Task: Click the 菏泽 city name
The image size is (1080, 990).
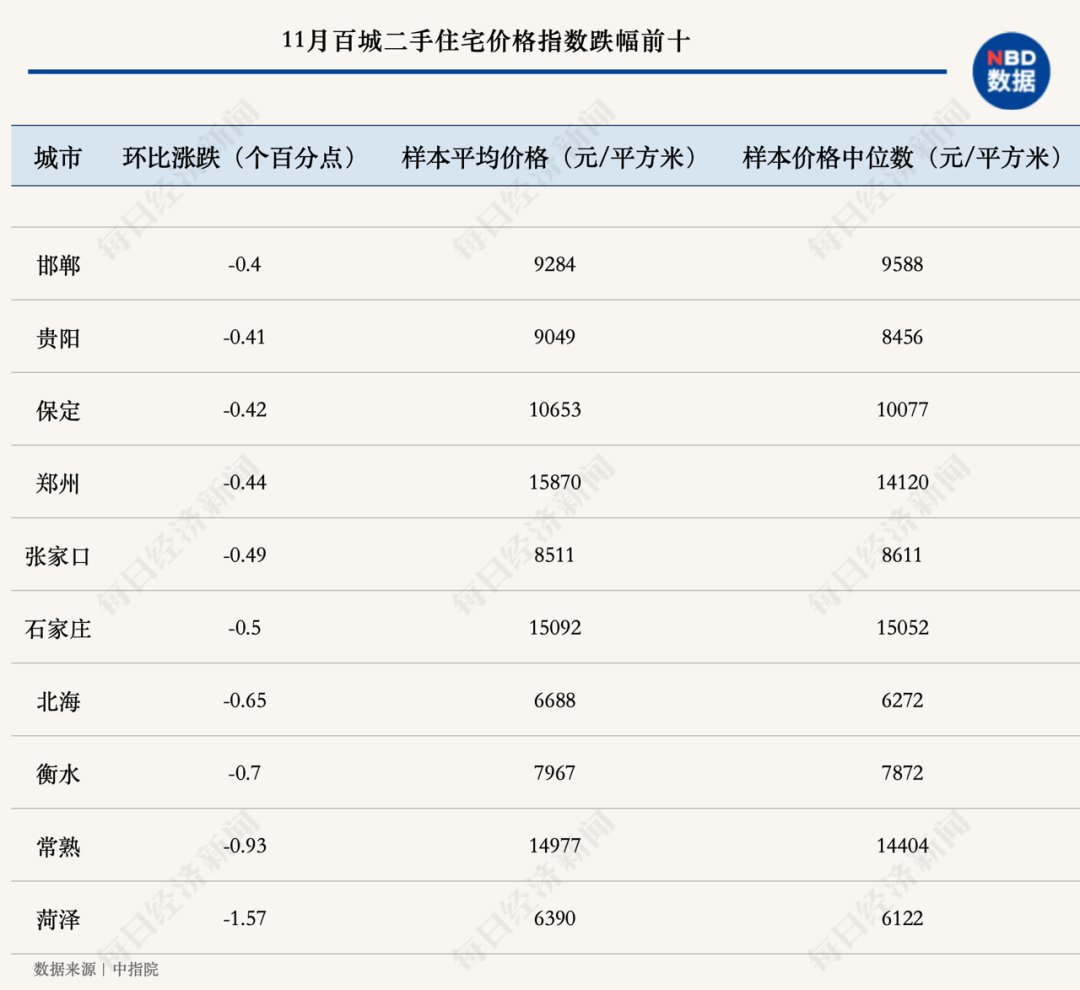Action: tap(58, 920)
